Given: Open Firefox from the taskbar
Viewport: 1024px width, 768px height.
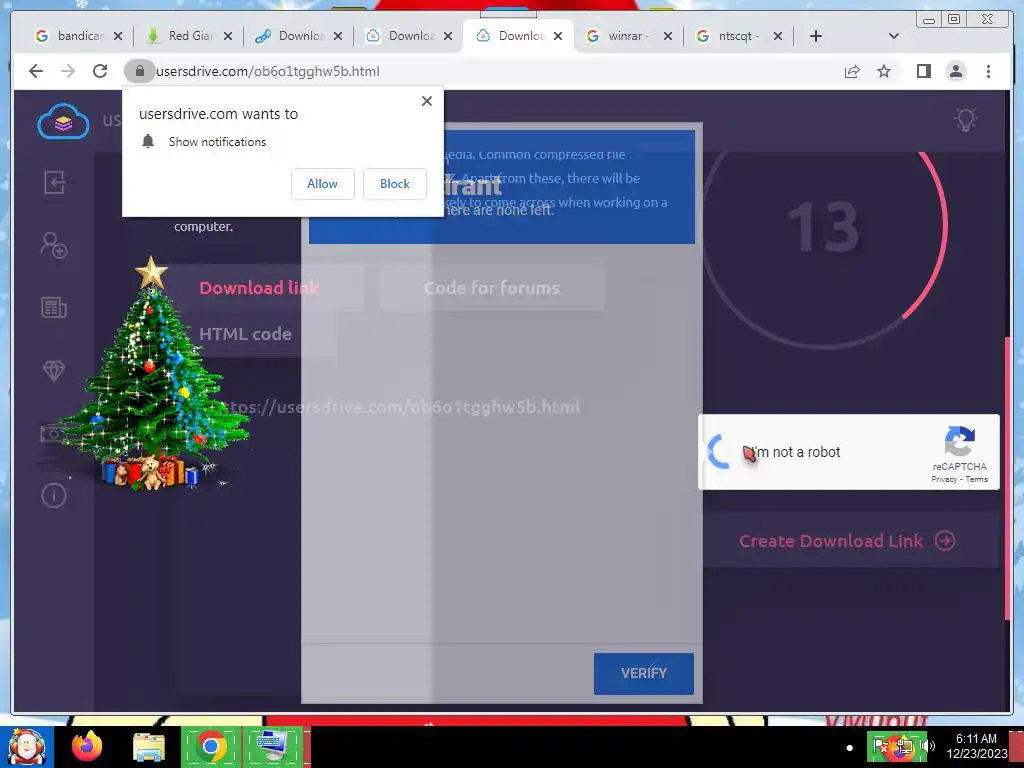Looking at the screenshot, I should tap(87, 746).
